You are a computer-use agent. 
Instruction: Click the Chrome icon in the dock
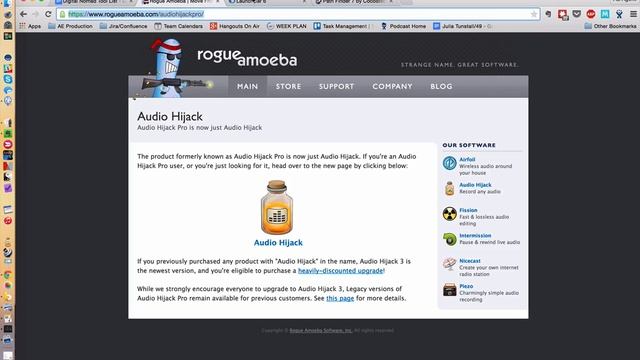point(7,275)
